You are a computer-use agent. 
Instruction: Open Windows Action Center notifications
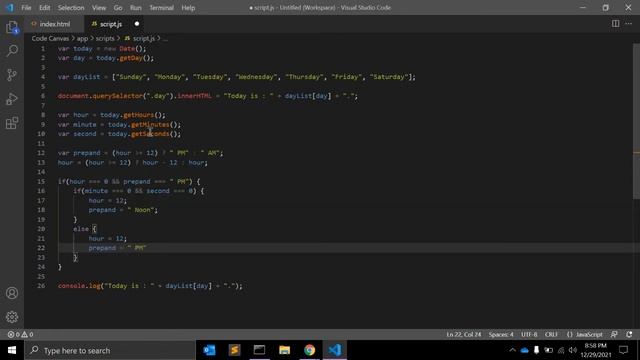(623, 350)
